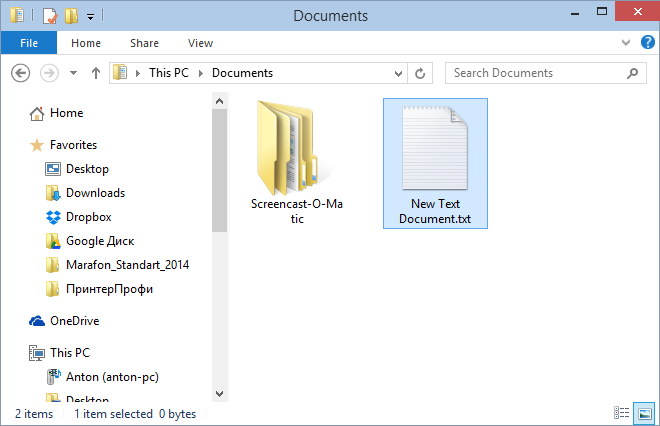
Task: Click the navigation pane scrollbar thumb
Action: 219,170
